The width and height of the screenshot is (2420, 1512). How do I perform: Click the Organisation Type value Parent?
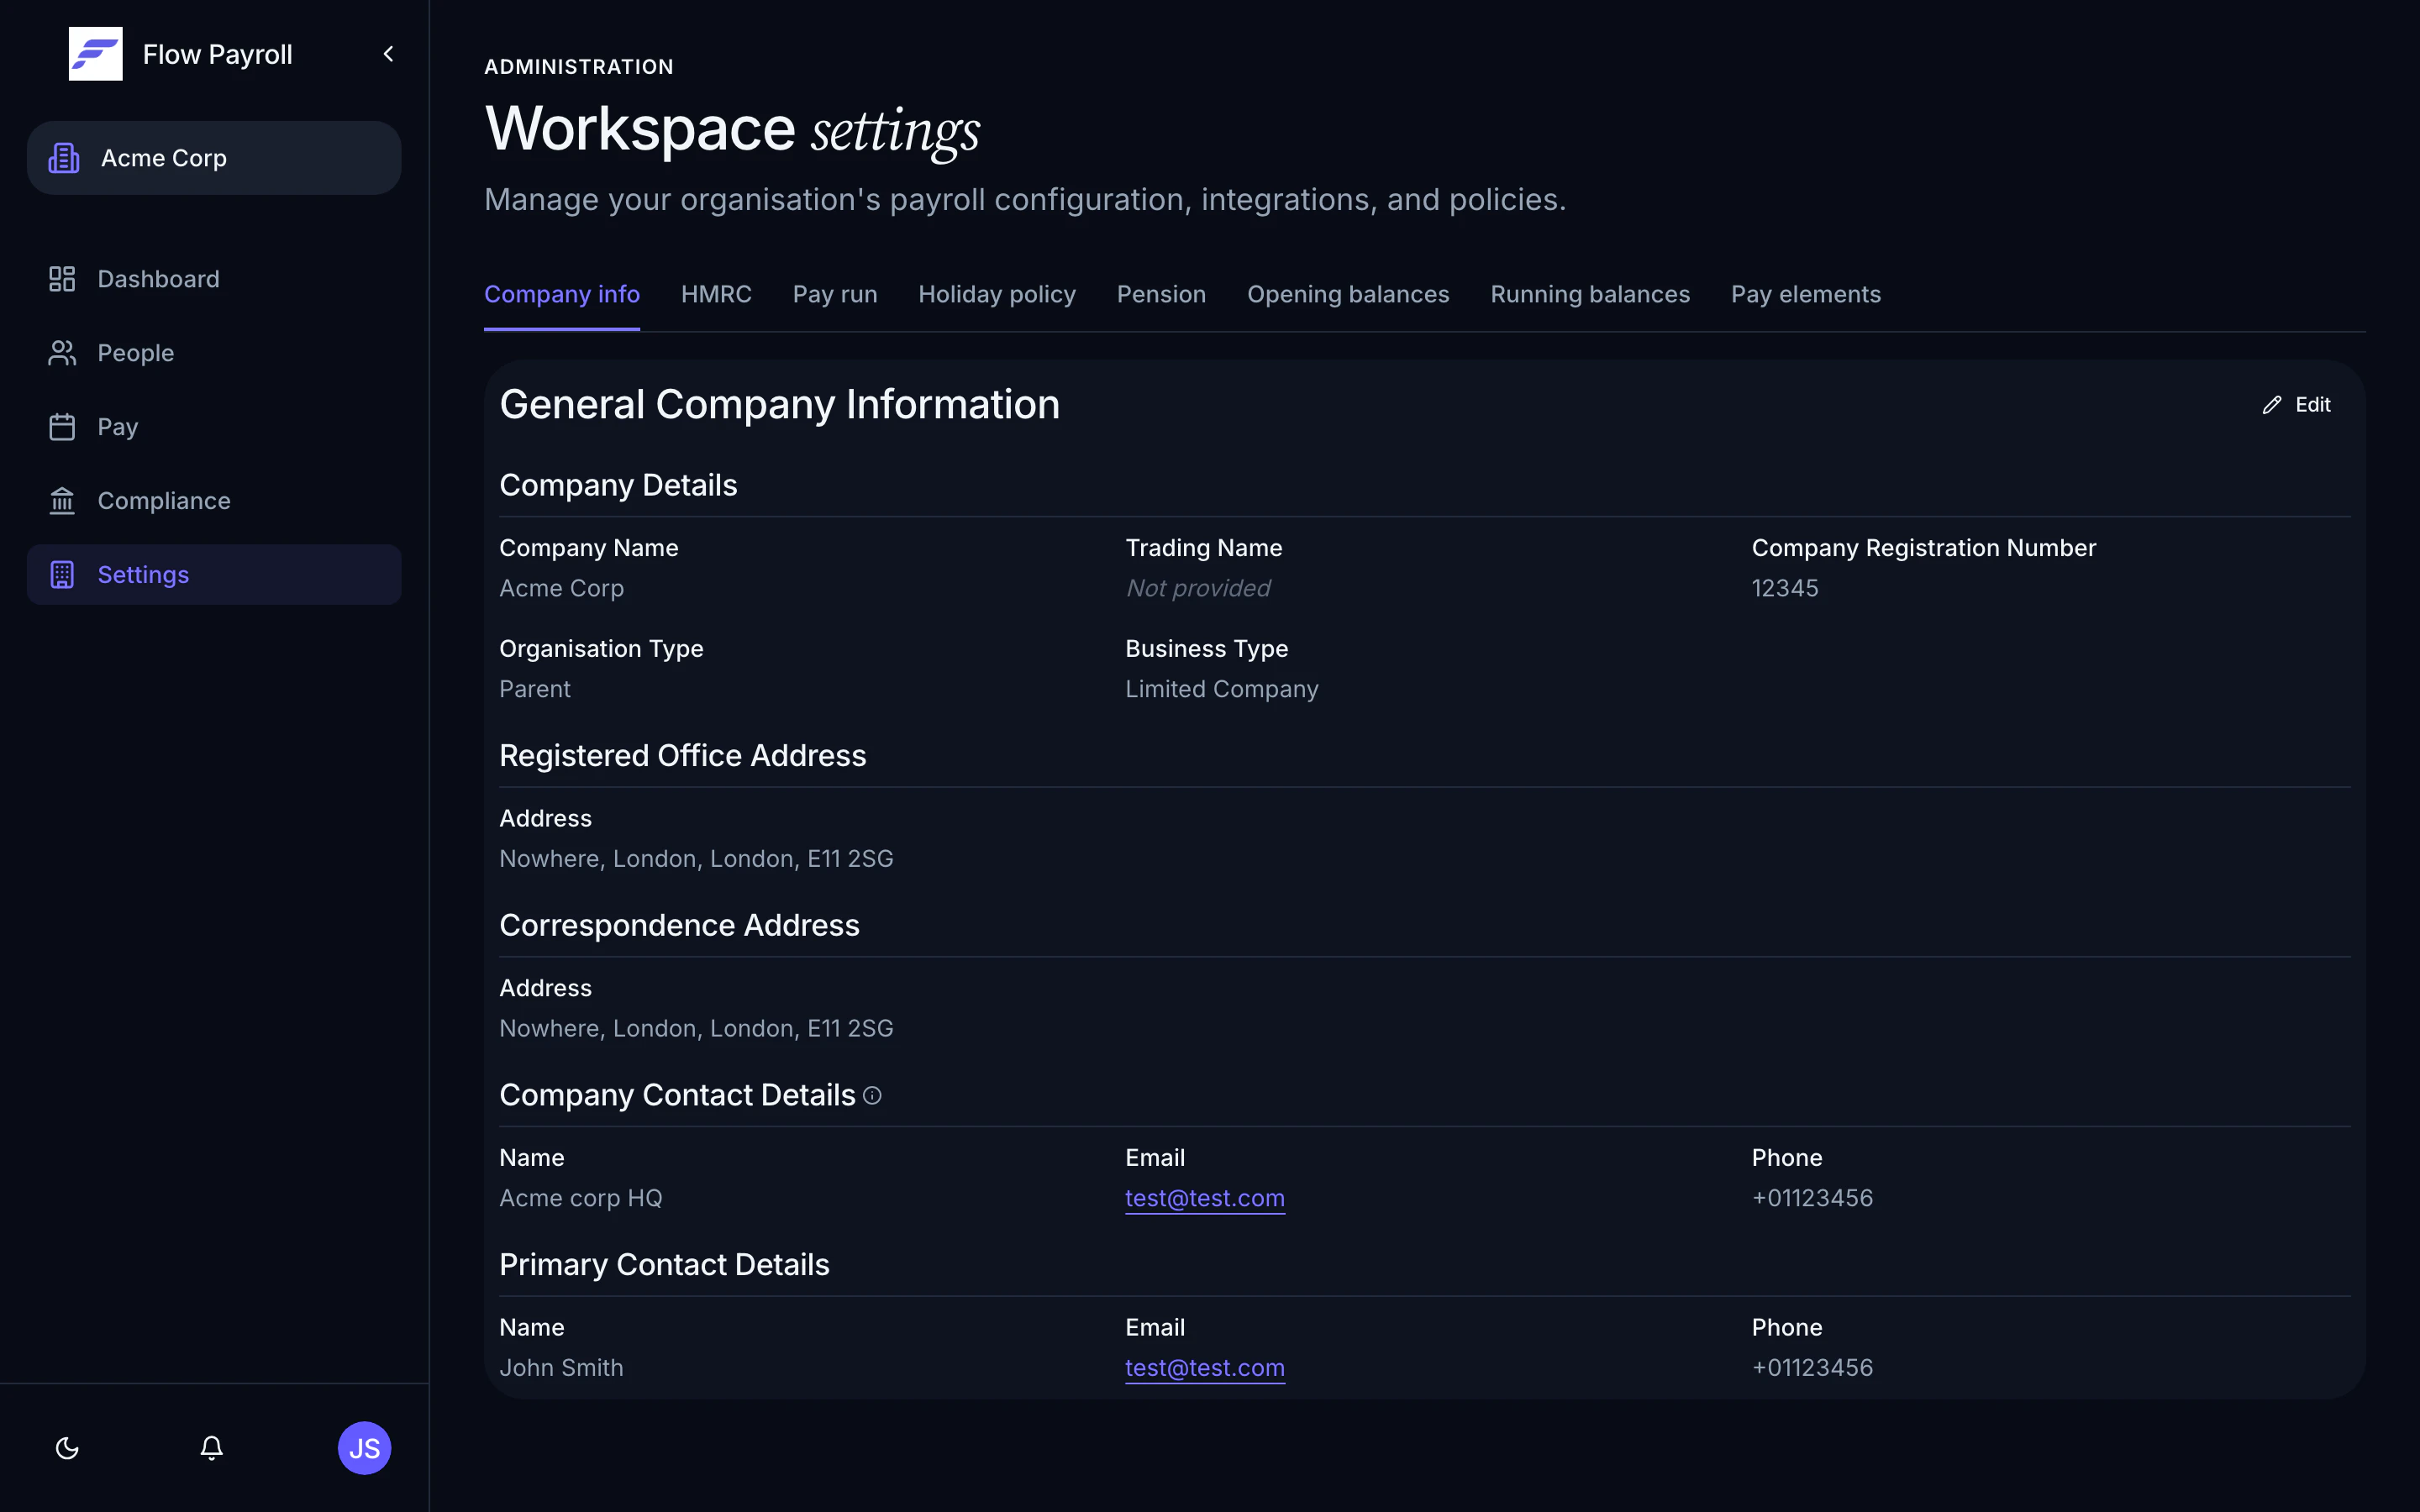[535, 689]
